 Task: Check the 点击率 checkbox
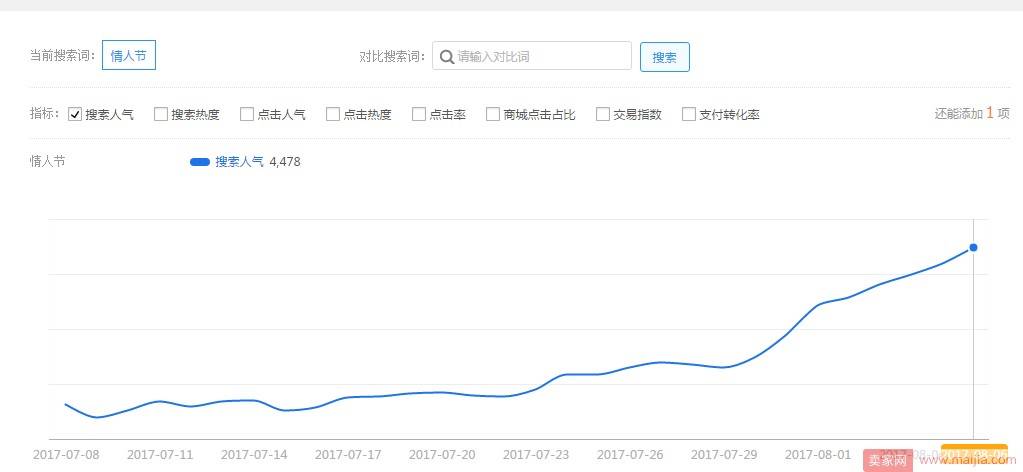pyautogui.click(x=419, y=114)
